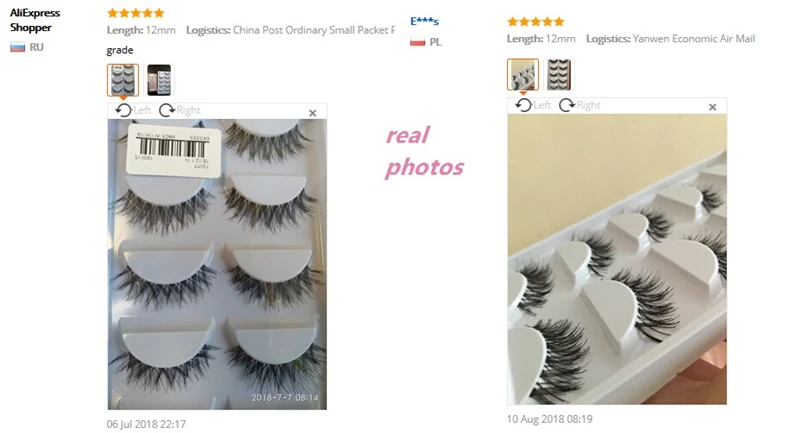Select second thumbnail with dark eyelash box
The height and width of the screenshot is (433, 800).
point(159,80)
